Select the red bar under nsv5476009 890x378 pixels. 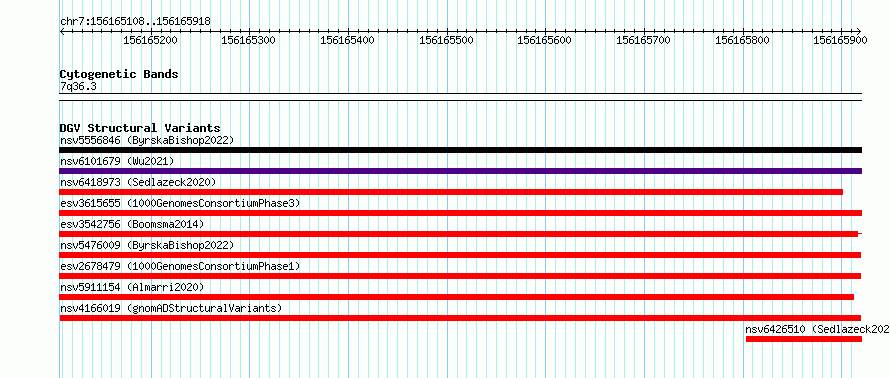460,255
